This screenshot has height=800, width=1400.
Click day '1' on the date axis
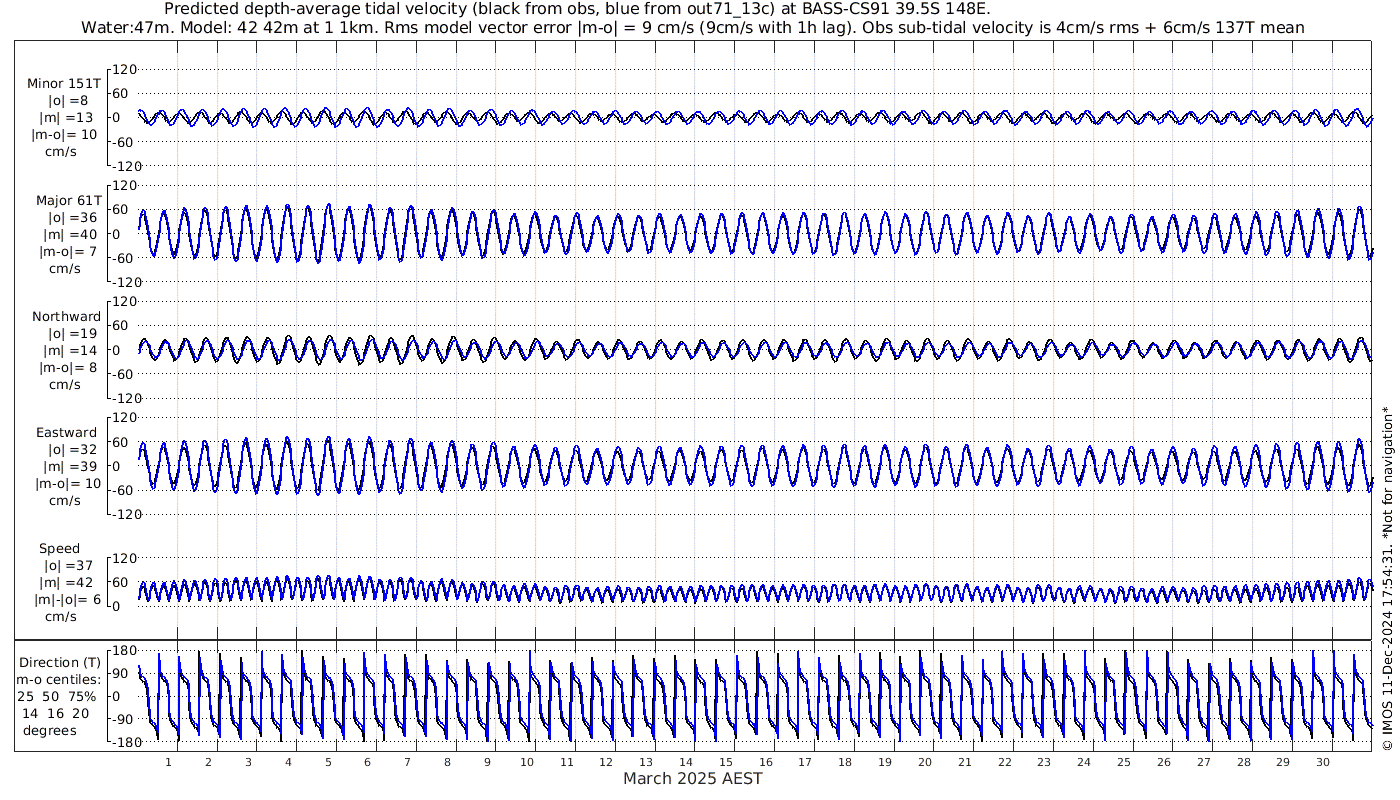tap(168, 762)
